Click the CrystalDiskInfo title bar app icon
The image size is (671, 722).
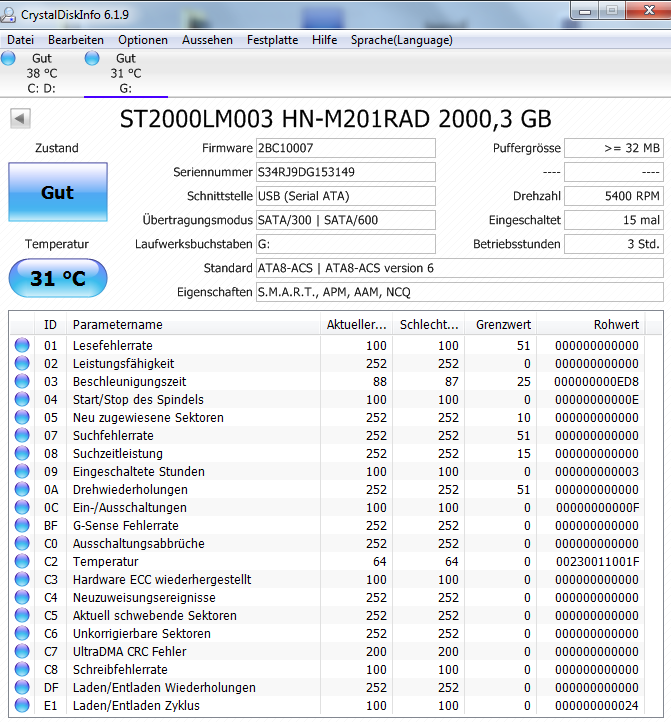(x=8, y=14)
